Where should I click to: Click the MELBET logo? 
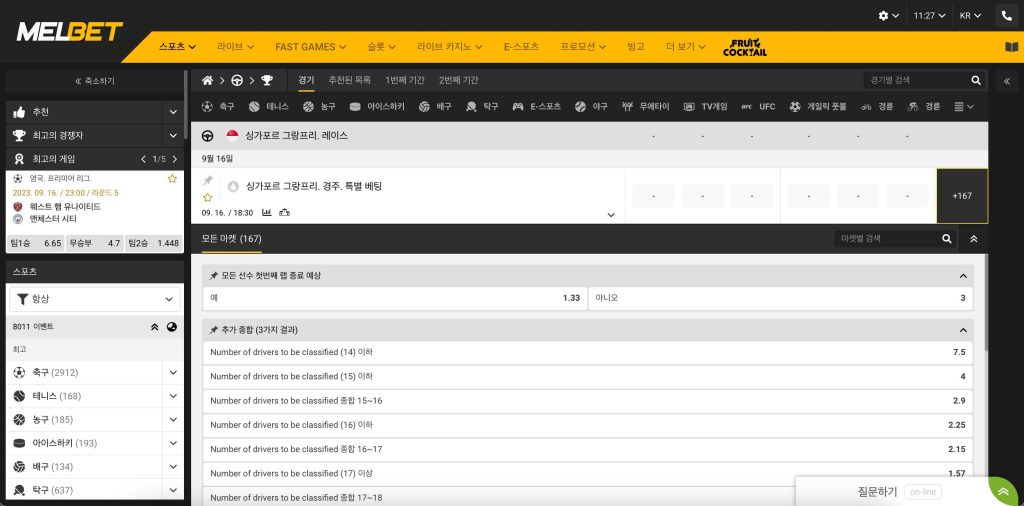pos(70,31)
